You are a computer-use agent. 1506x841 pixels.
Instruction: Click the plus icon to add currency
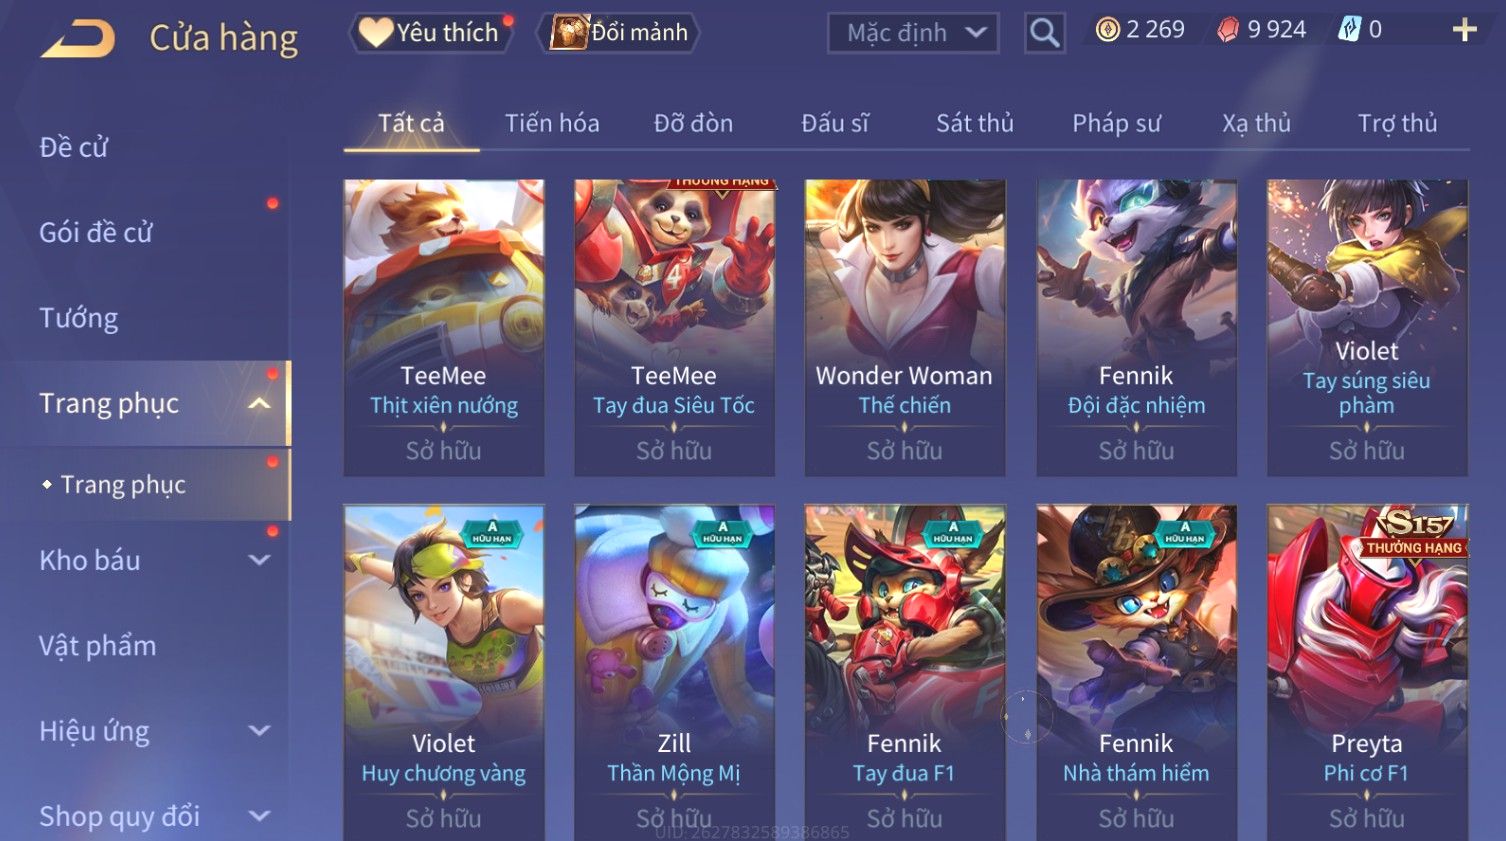click(1464, 30)
